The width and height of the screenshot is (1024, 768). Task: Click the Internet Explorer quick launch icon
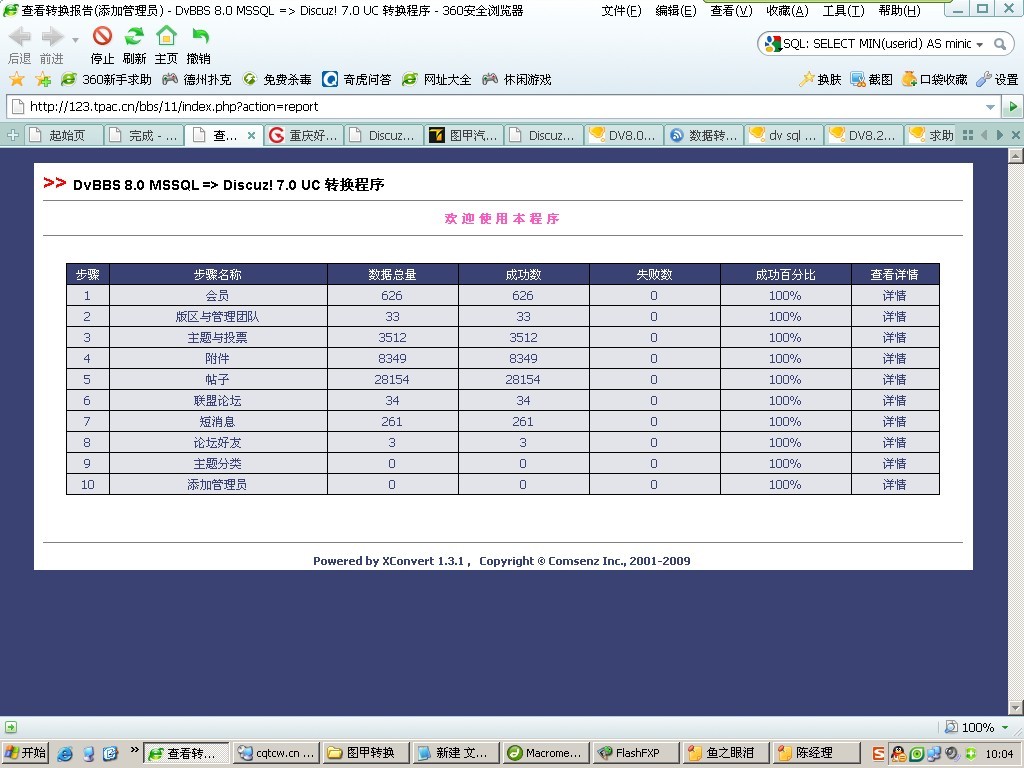point(65,753)
